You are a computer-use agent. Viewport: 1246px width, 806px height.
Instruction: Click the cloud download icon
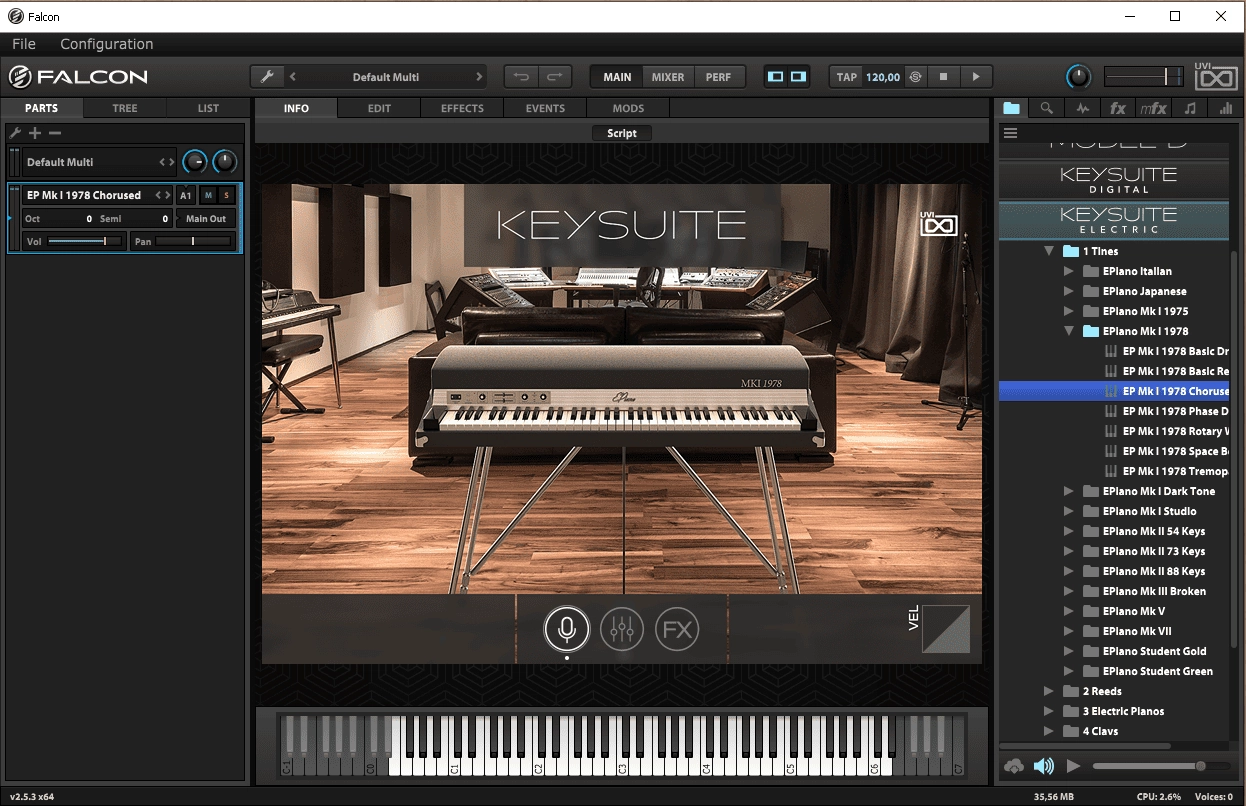(x=1014, y=766)
